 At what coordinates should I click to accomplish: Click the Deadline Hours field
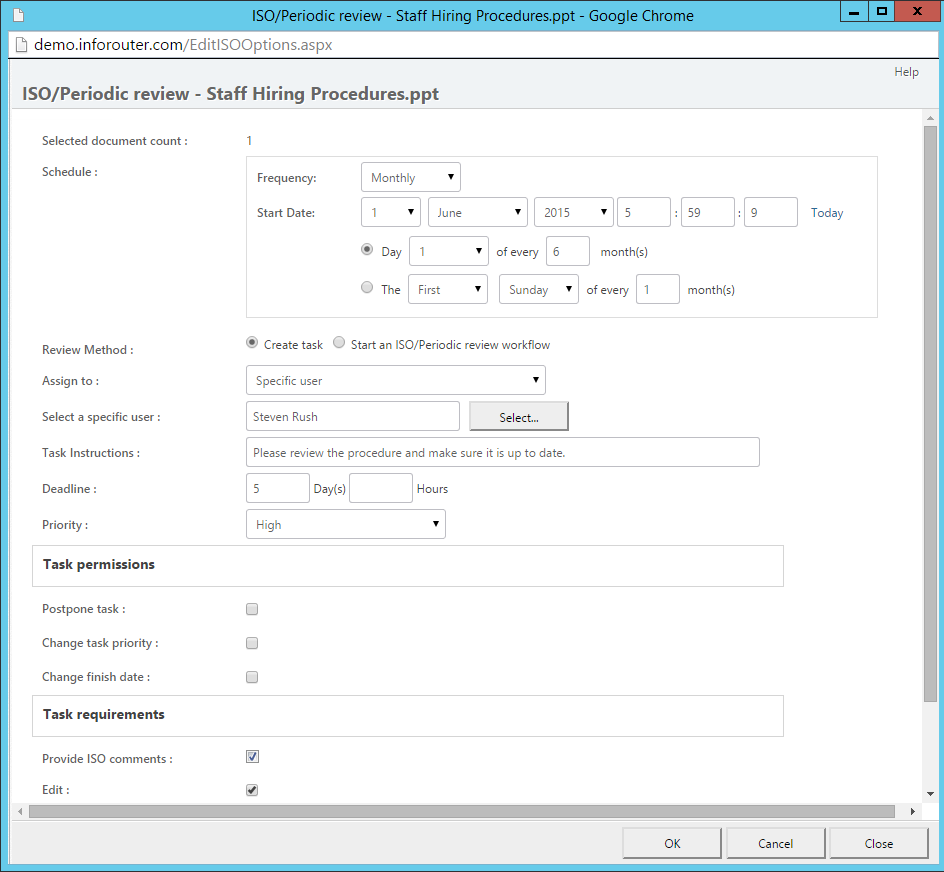380,488
